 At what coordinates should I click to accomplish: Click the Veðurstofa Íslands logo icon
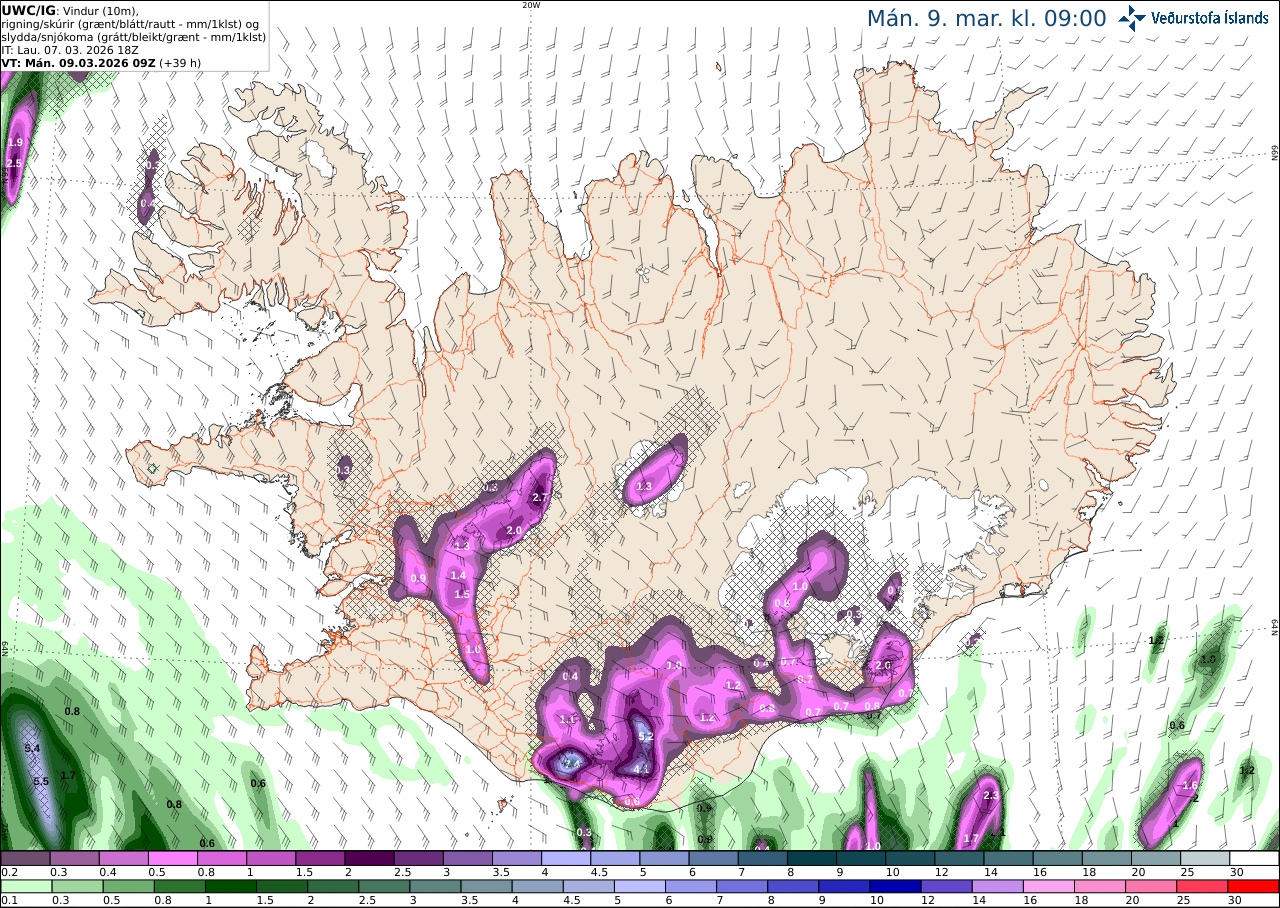pyautogui.click(x=1133, y=17)
